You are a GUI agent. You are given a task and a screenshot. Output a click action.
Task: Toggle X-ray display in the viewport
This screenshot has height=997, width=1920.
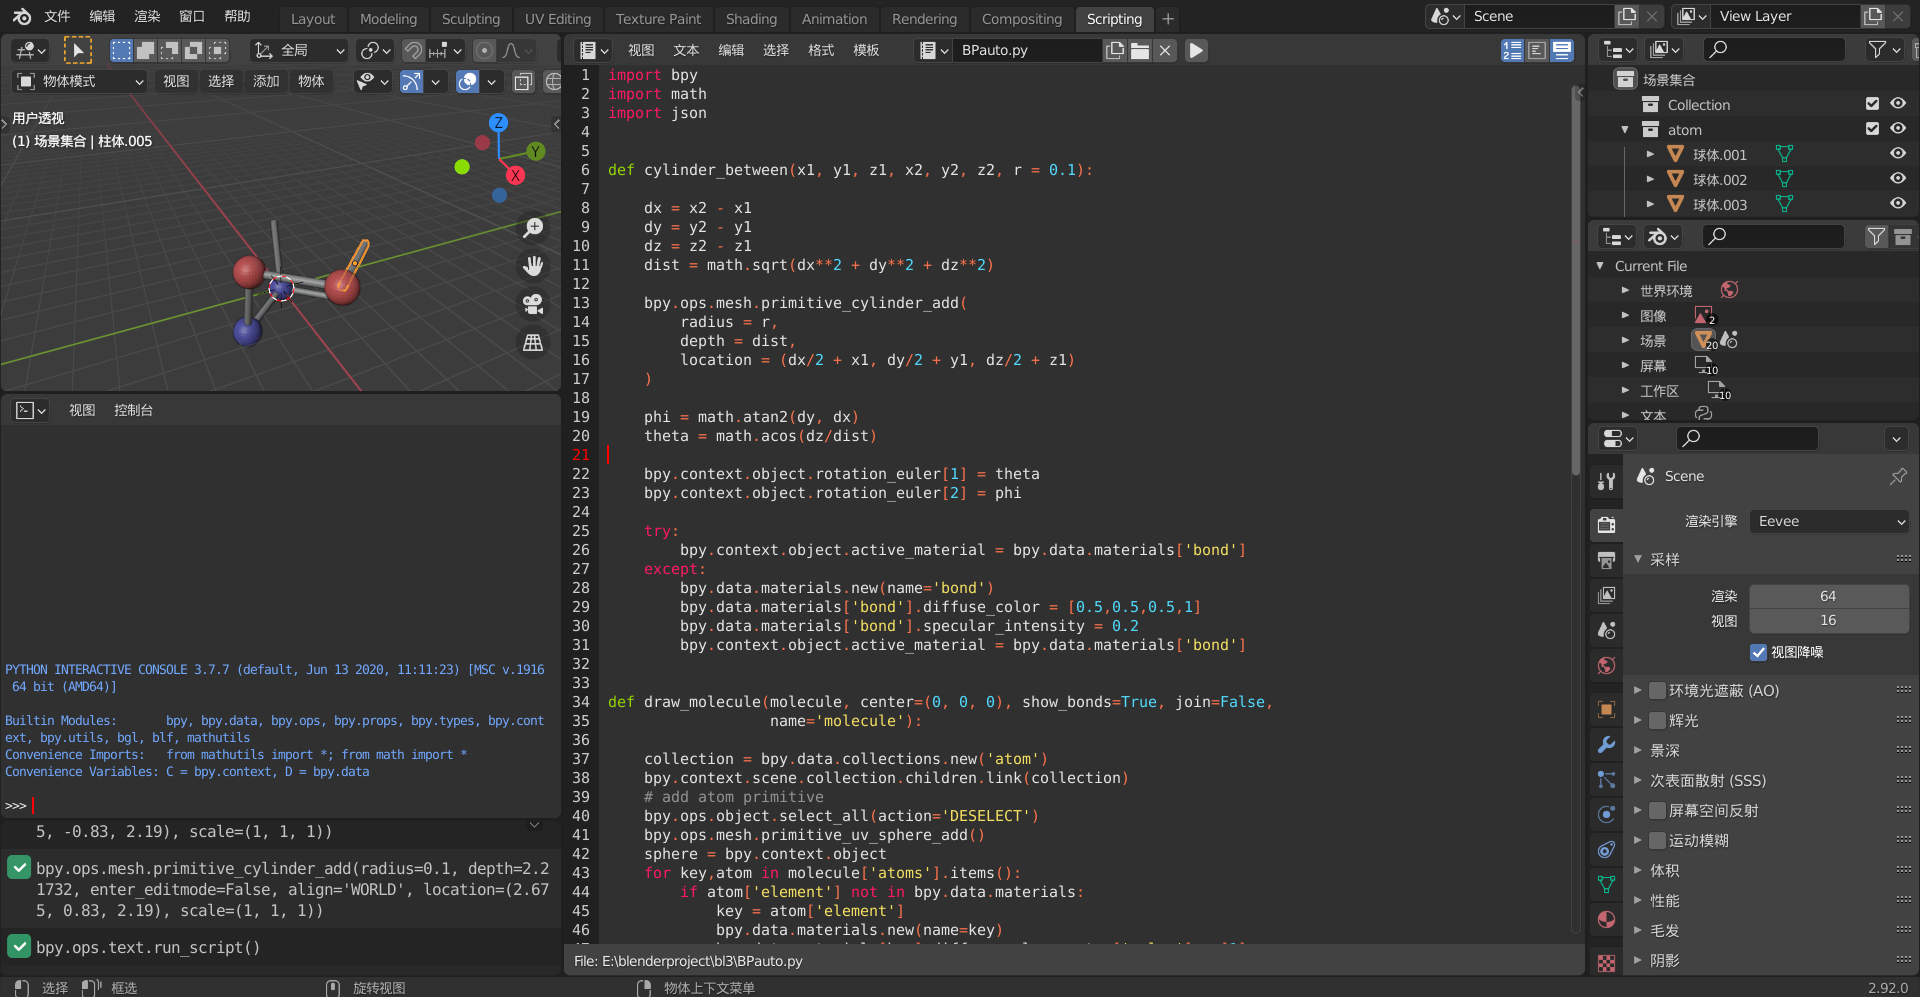tap(522, 81)
